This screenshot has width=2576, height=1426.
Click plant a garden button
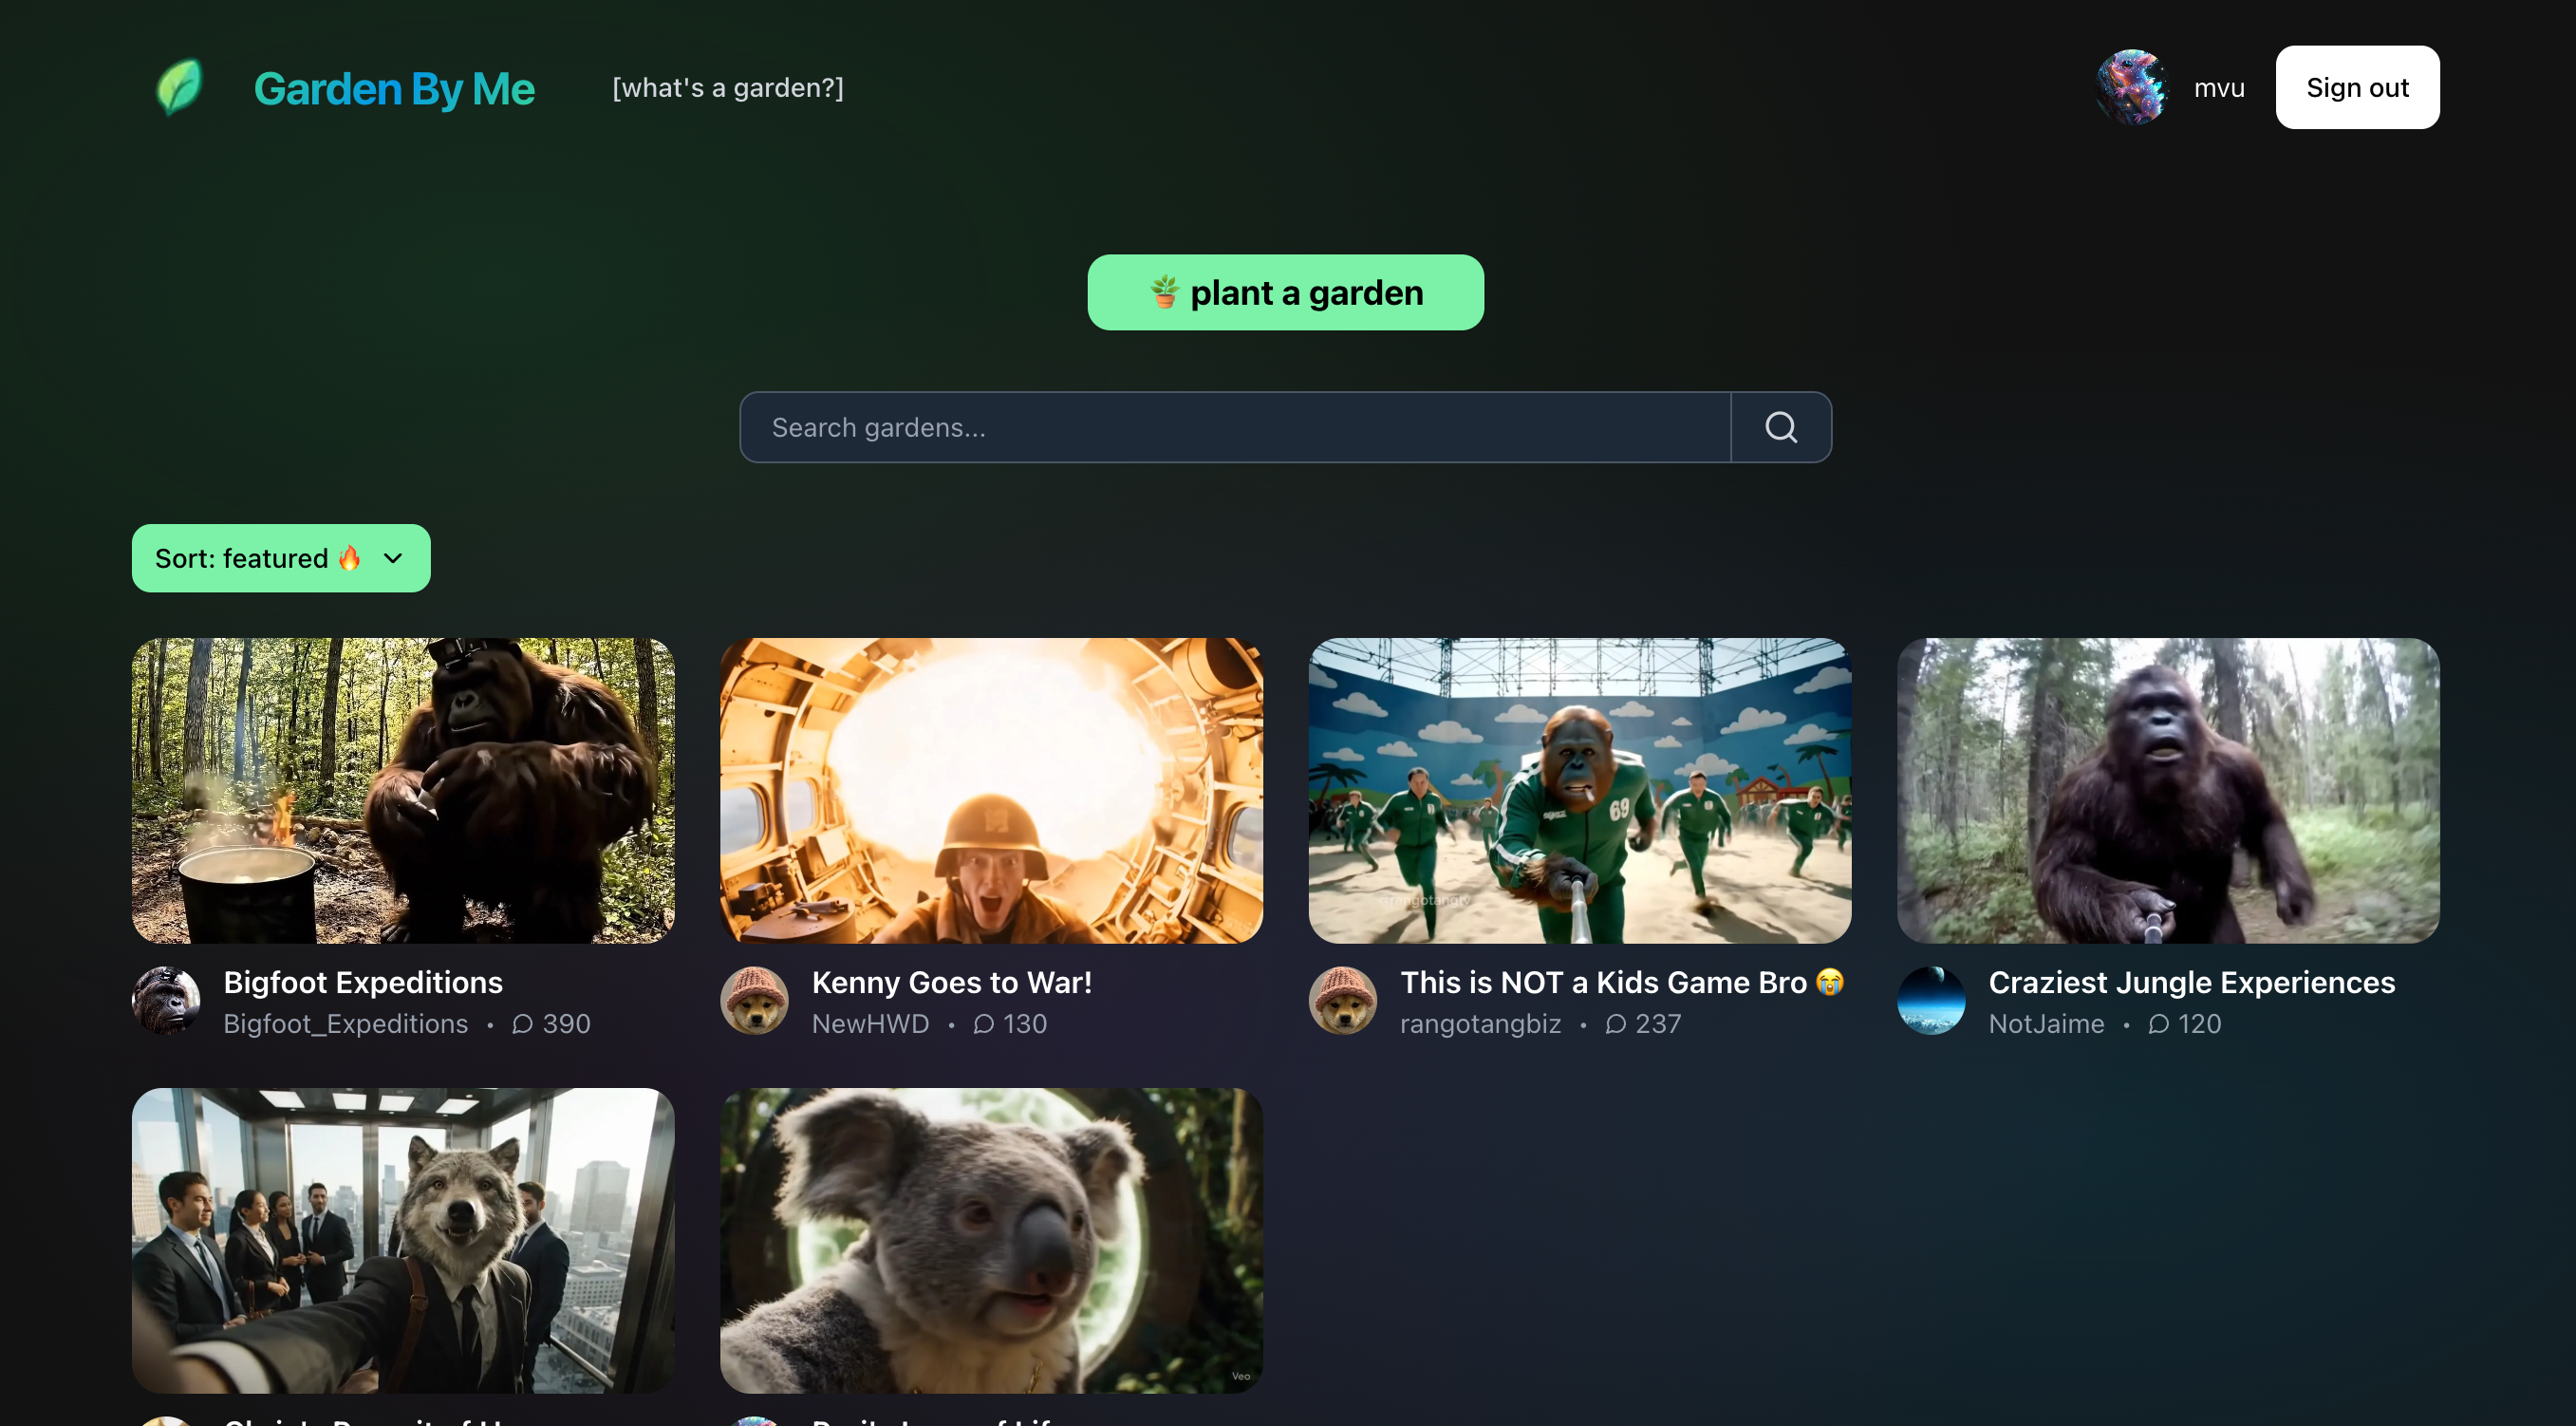1285,292
